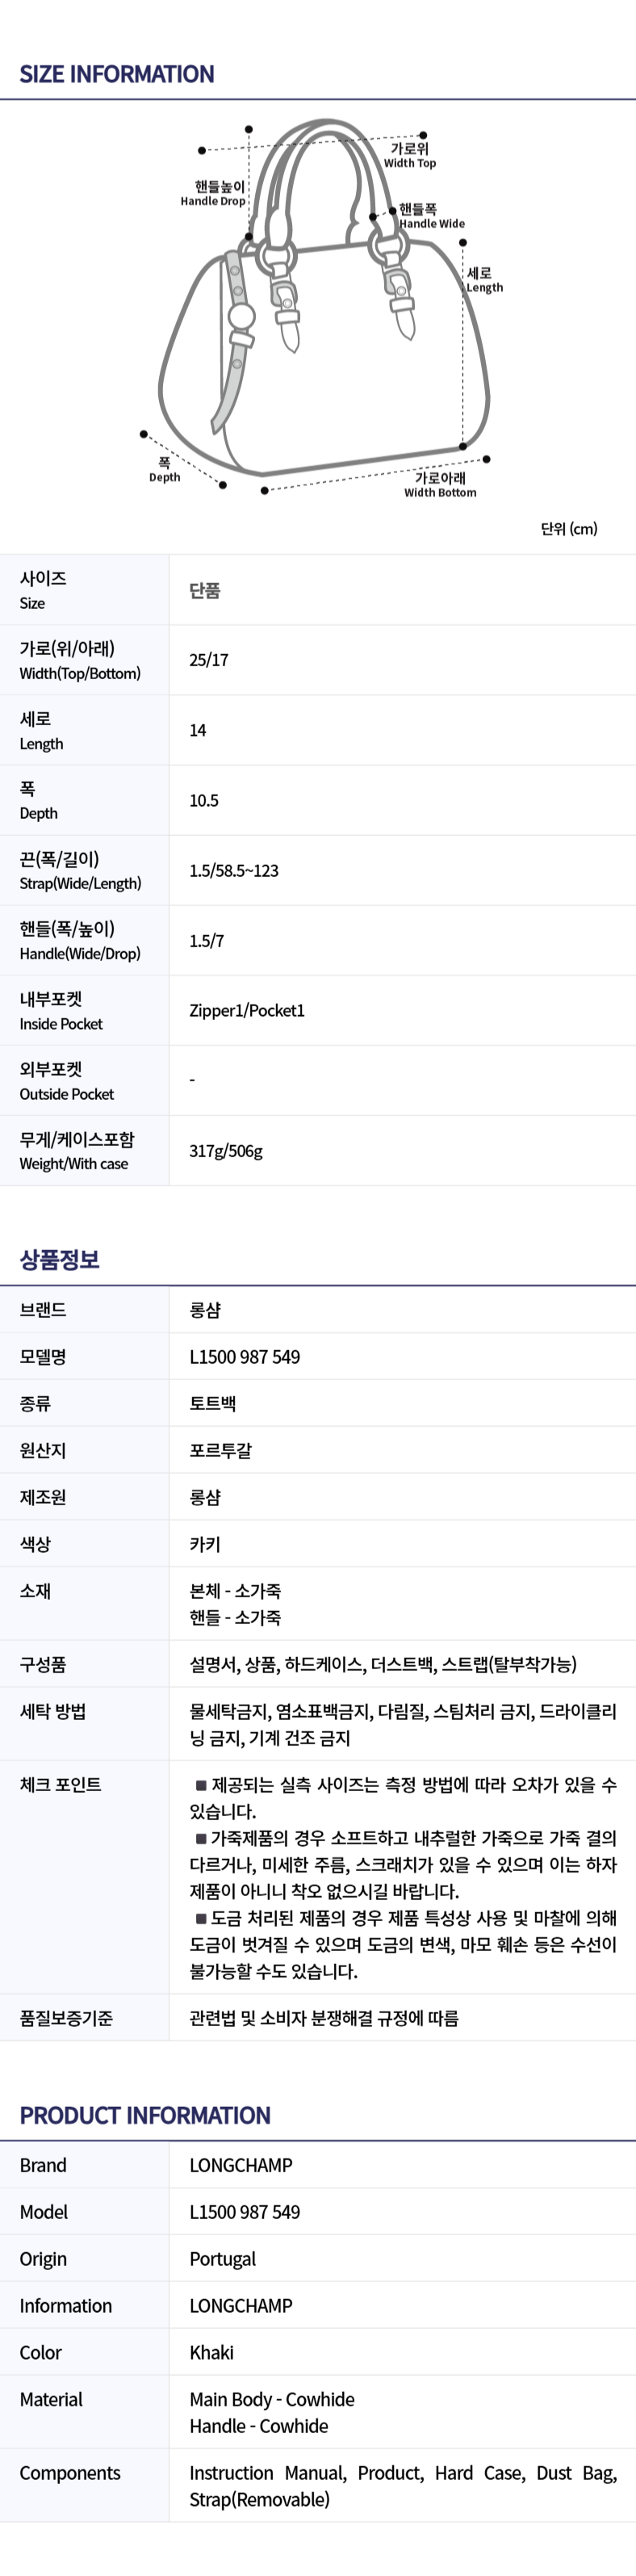Image resolution: width=636 pixels, height=2576 pixels.
Task: Click the 포르투갈 origin value
Action: coord(221,1450)
